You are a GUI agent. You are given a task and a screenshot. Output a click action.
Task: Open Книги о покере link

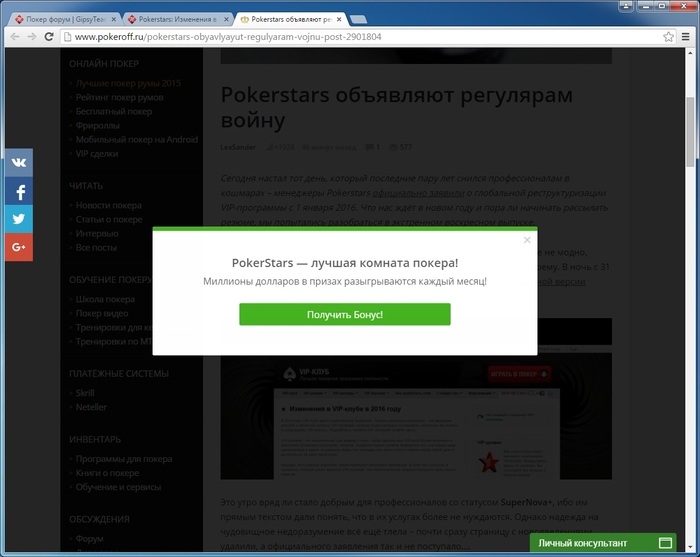click(107, 473)
